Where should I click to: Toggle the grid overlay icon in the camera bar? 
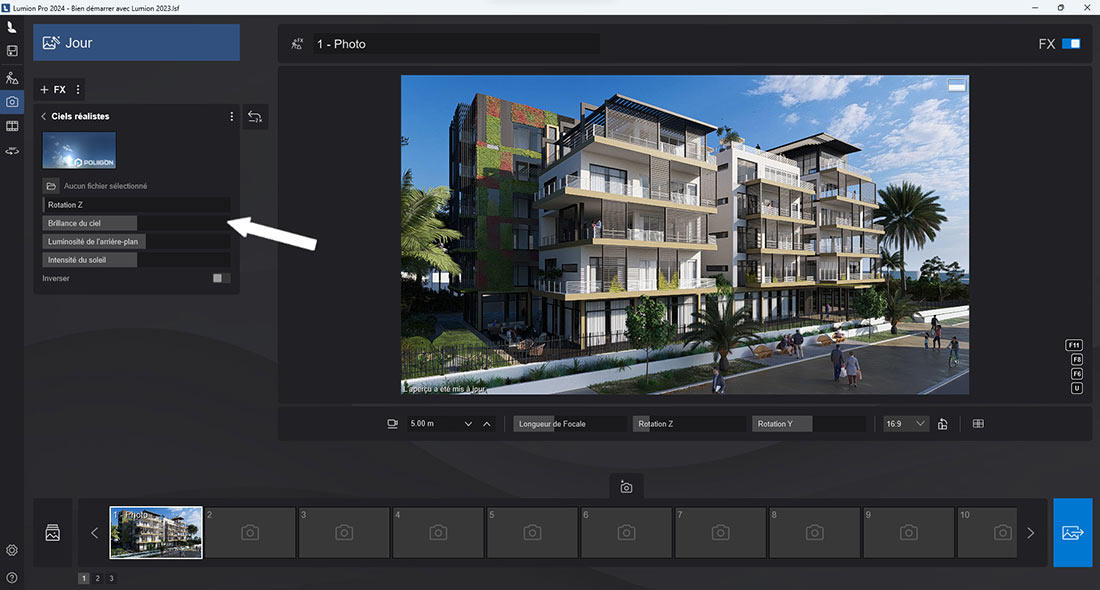(978, 424)
